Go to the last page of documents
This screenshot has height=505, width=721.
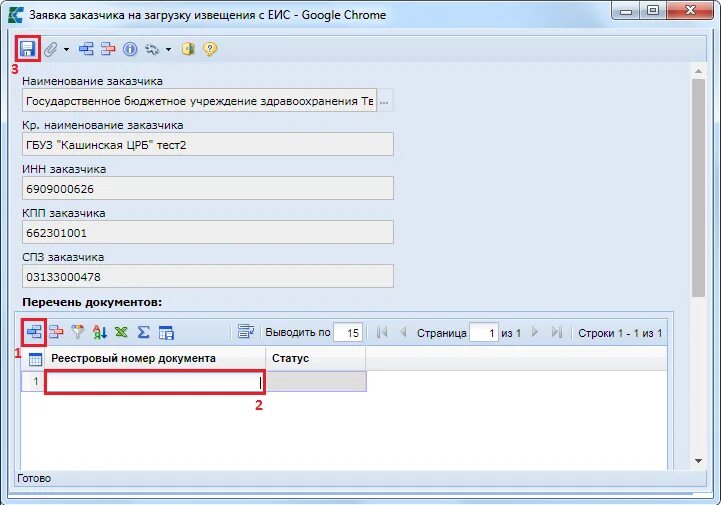(x=556, y=332)
